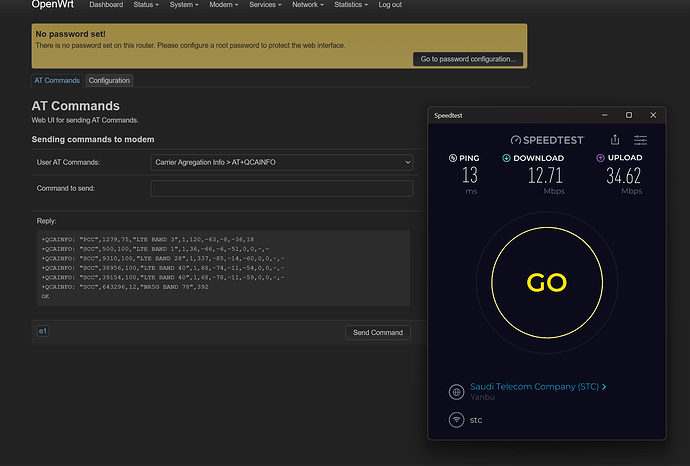Viewport: 690px width, 466px height.
Task: Click the No password set! heading
Action: [70, 34]
